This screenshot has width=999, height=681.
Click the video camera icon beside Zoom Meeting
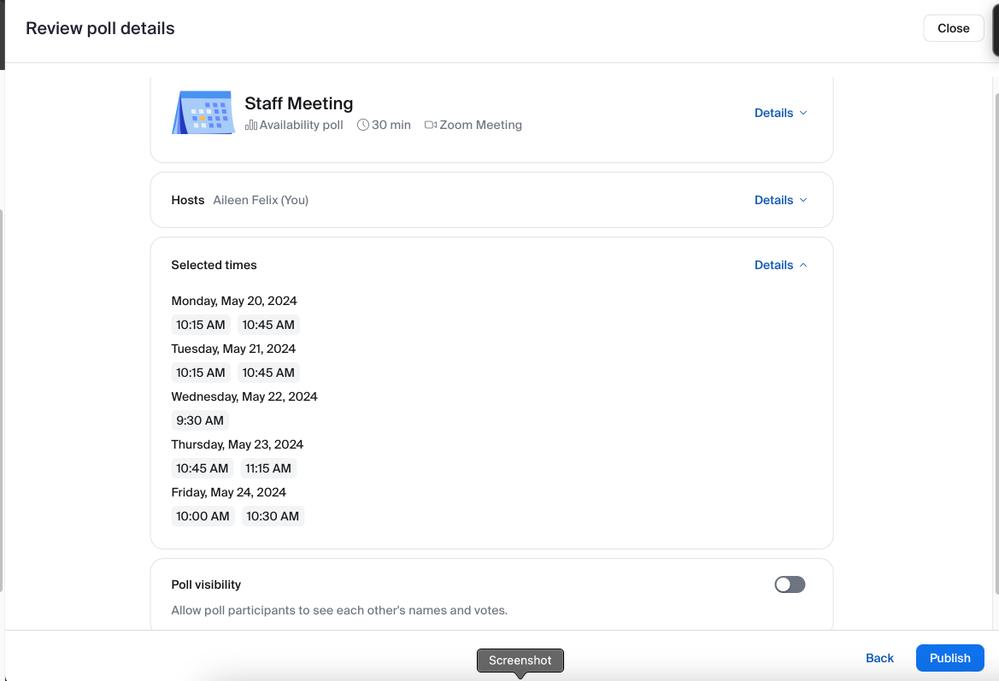pyautogui.click(x=430, y=124)
